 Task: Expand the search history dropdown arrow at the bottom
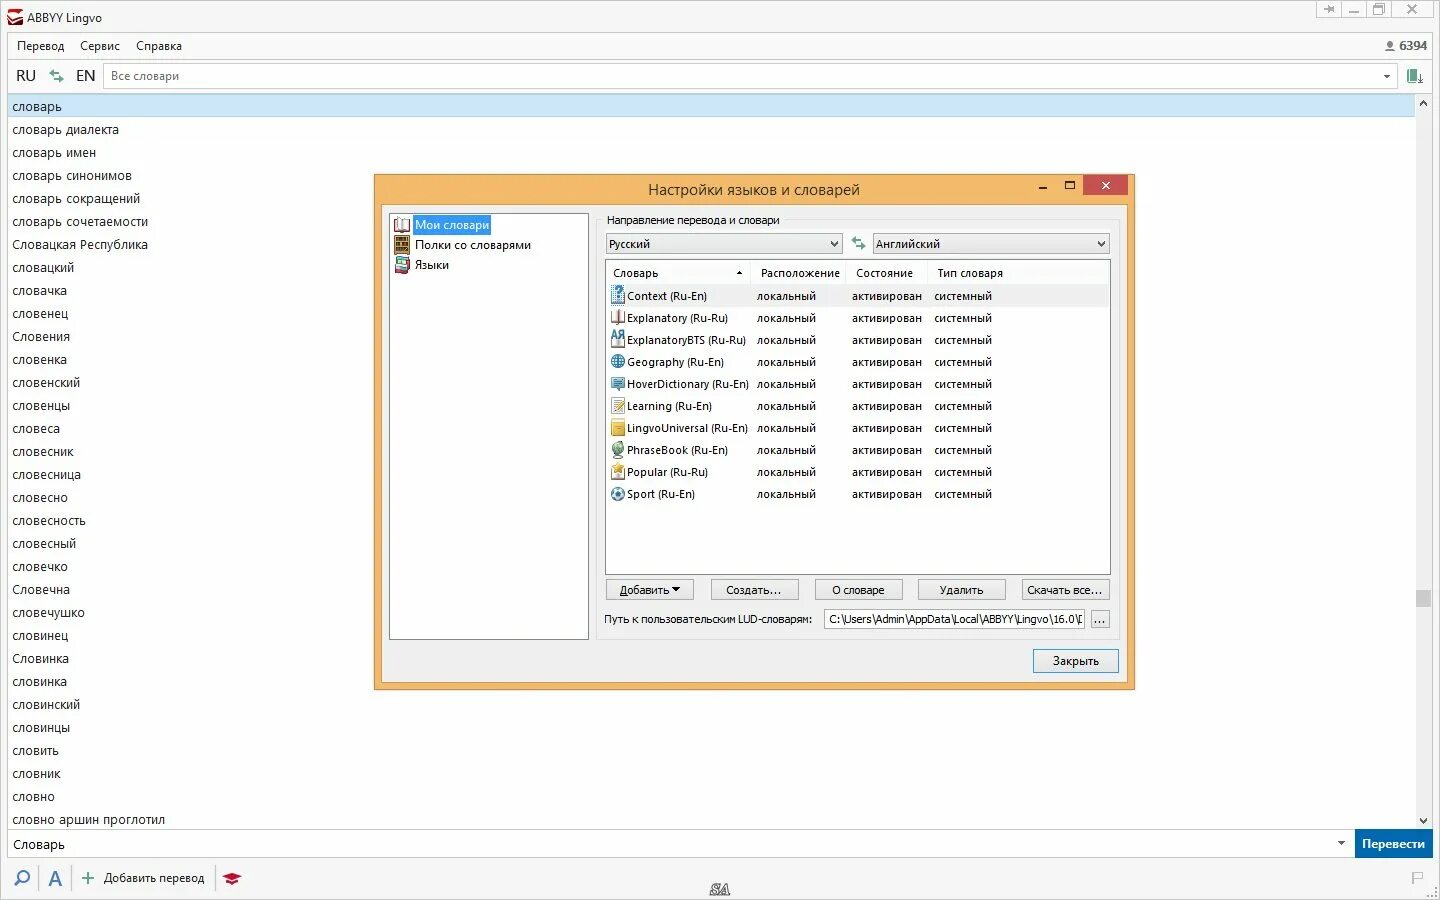tap(1341, 843)
